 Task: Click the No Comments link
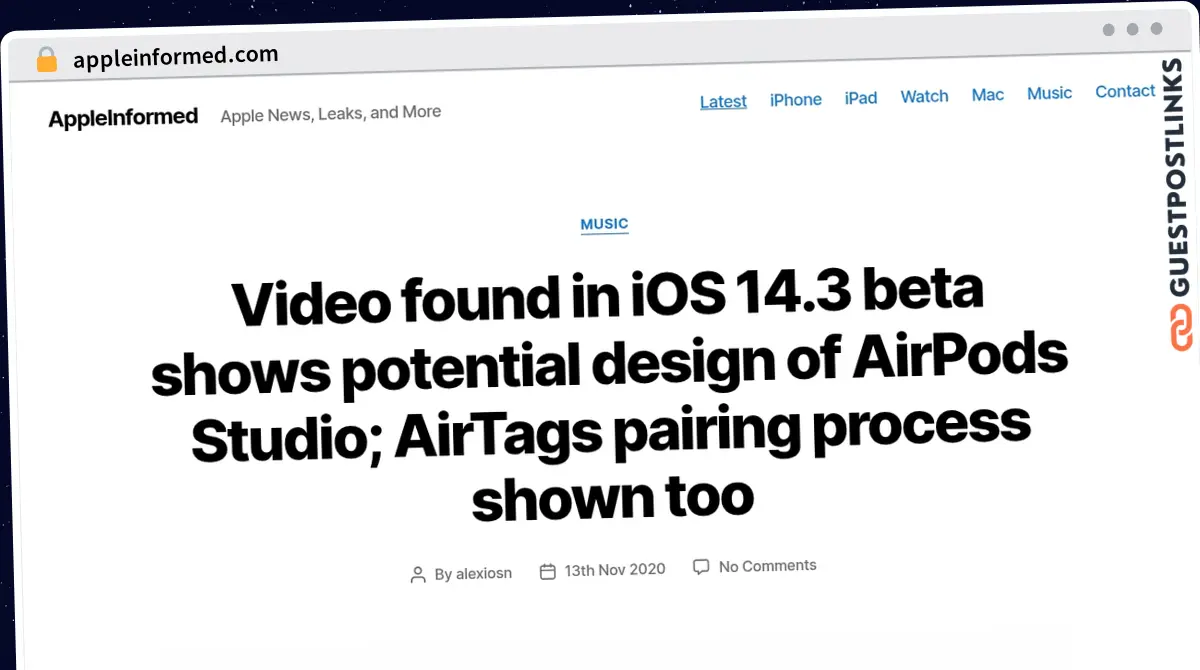point(767,565)
